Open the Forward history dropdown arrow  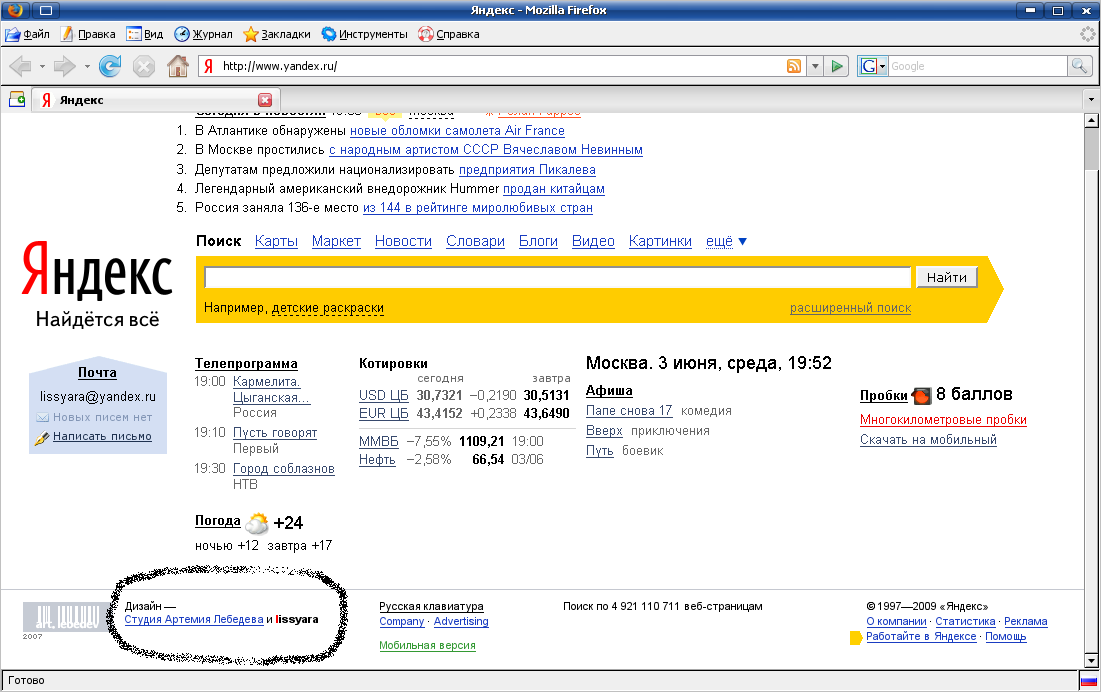click(x=87, y=67)
